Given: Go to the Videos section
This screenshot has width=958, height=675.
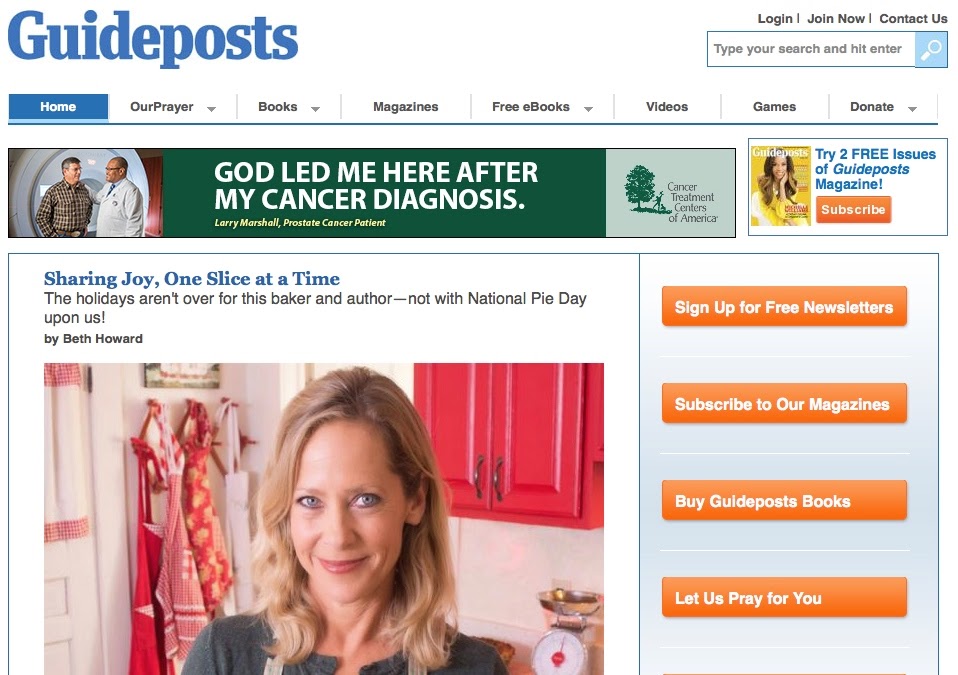Looking at the screenshot, I should pos(667,107).
